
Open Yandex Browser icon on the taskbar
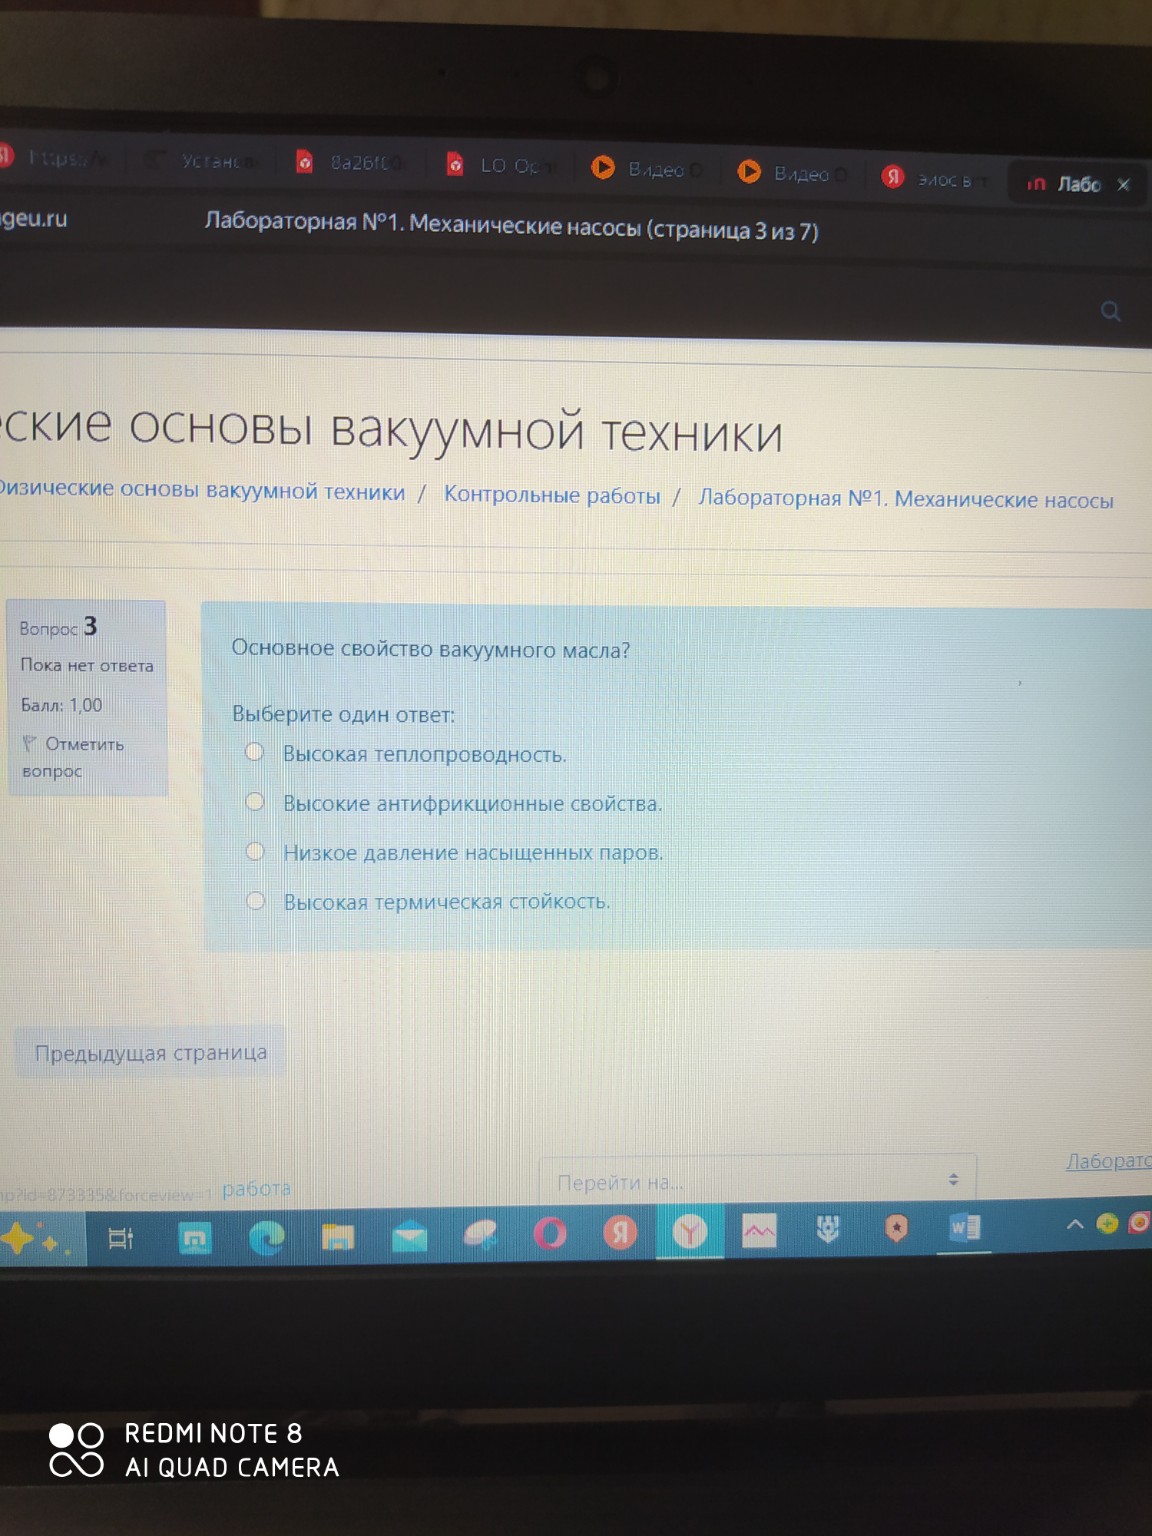621,1234
